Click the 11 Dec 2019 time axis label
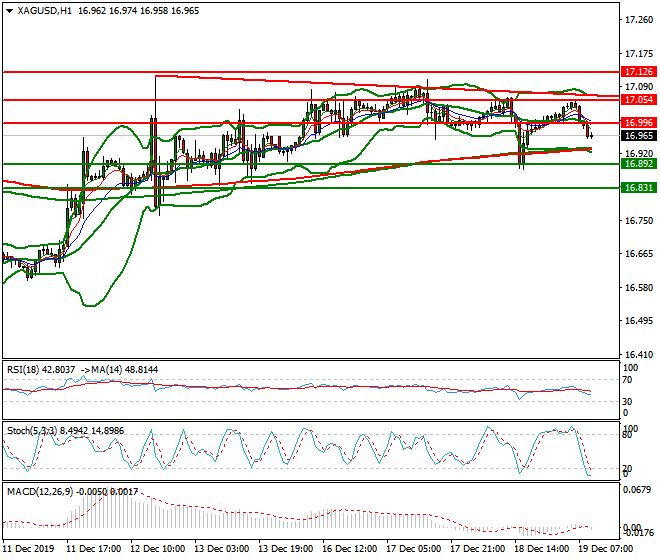This screenshot has width=660, height=560. tap(29, 549)
